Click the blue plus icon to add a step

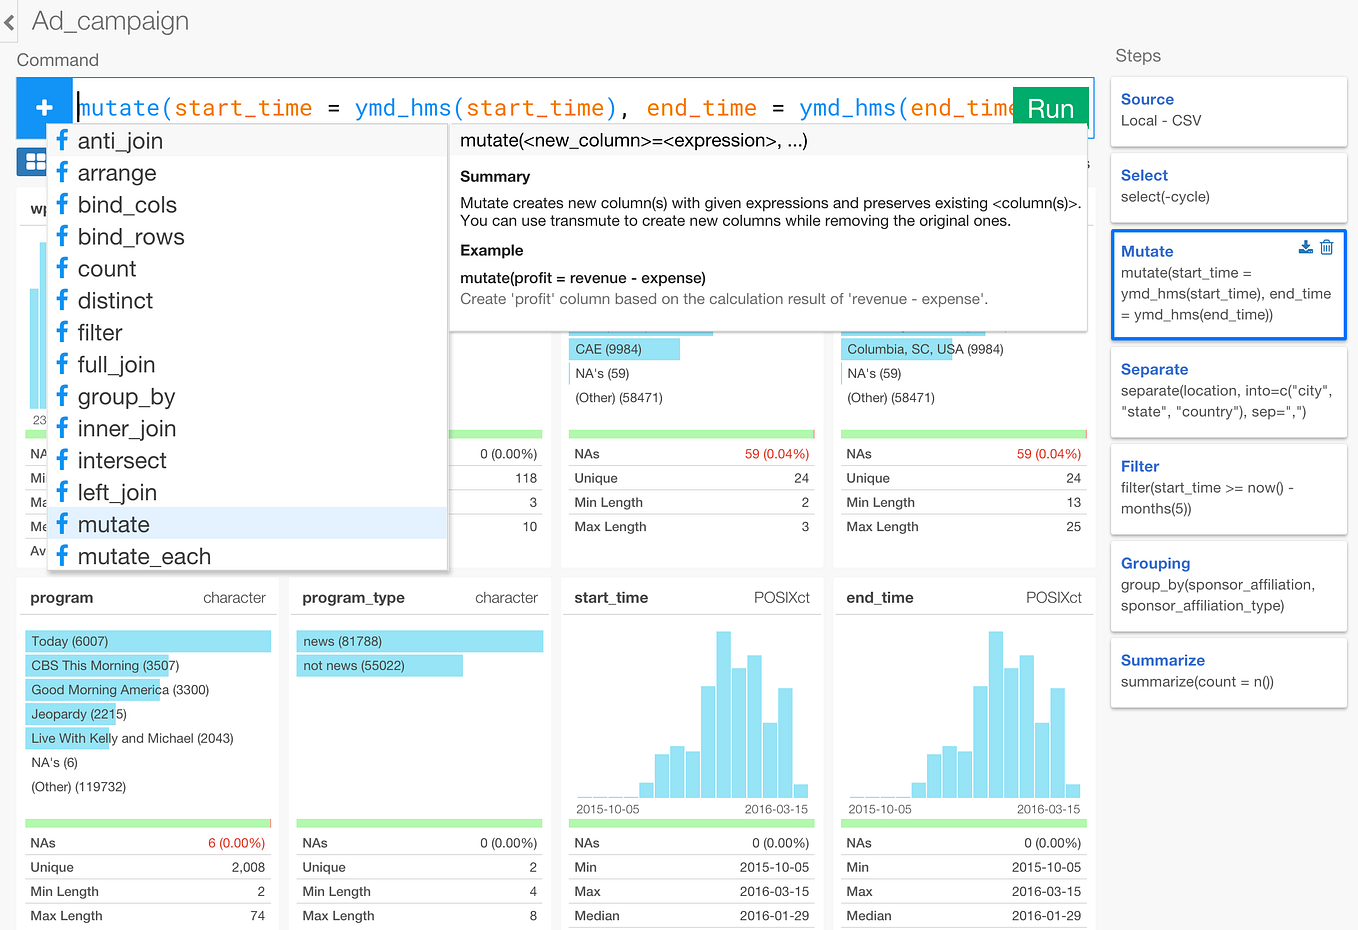tap(45, 107)
